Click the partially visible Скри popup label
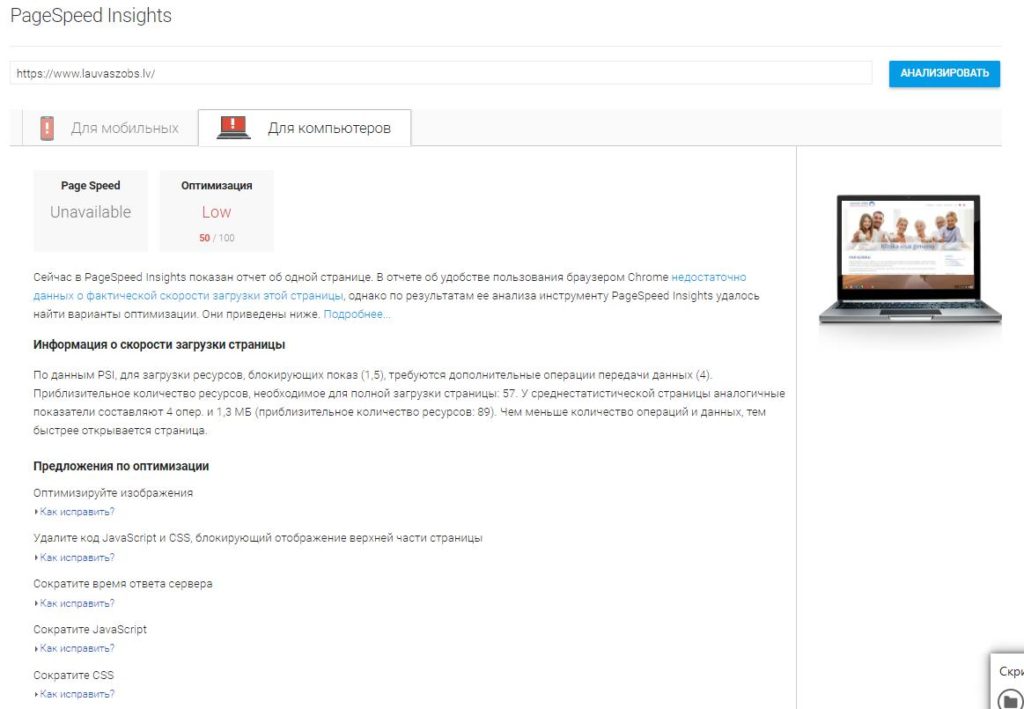 1011,671
